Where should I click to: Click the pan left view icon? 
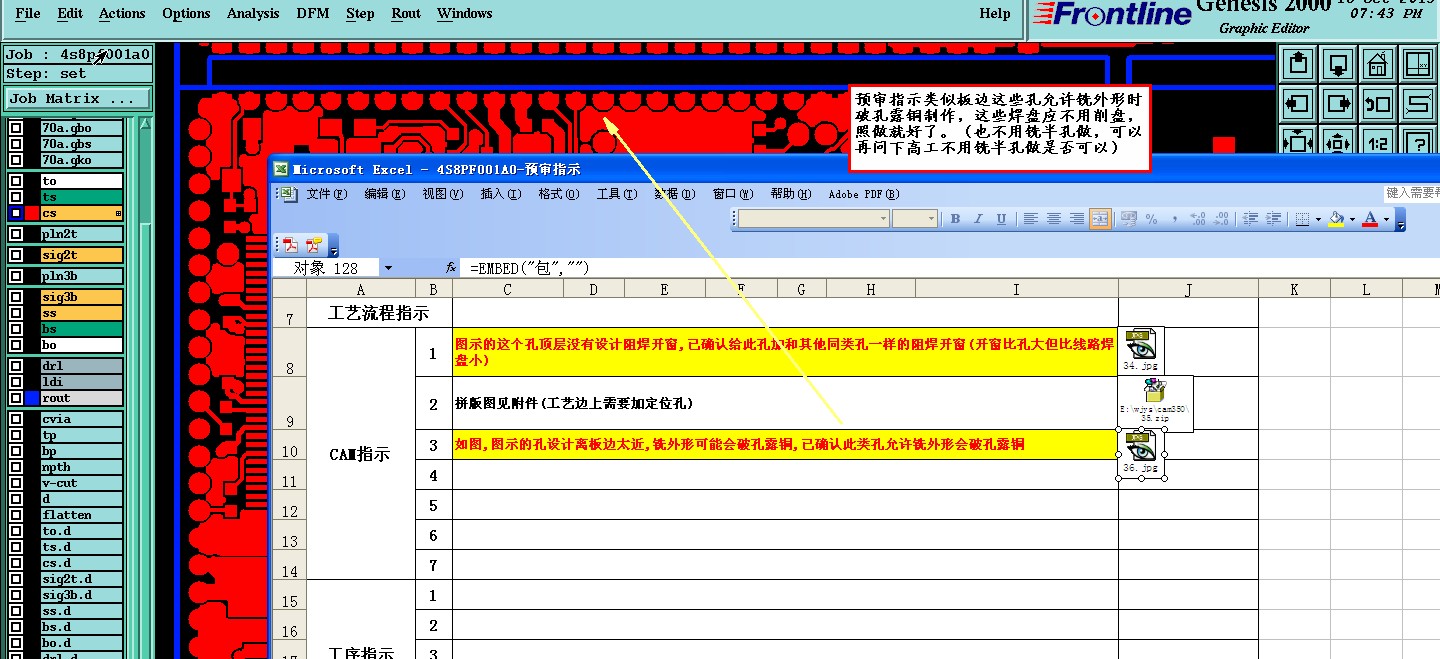(1298, 103)
